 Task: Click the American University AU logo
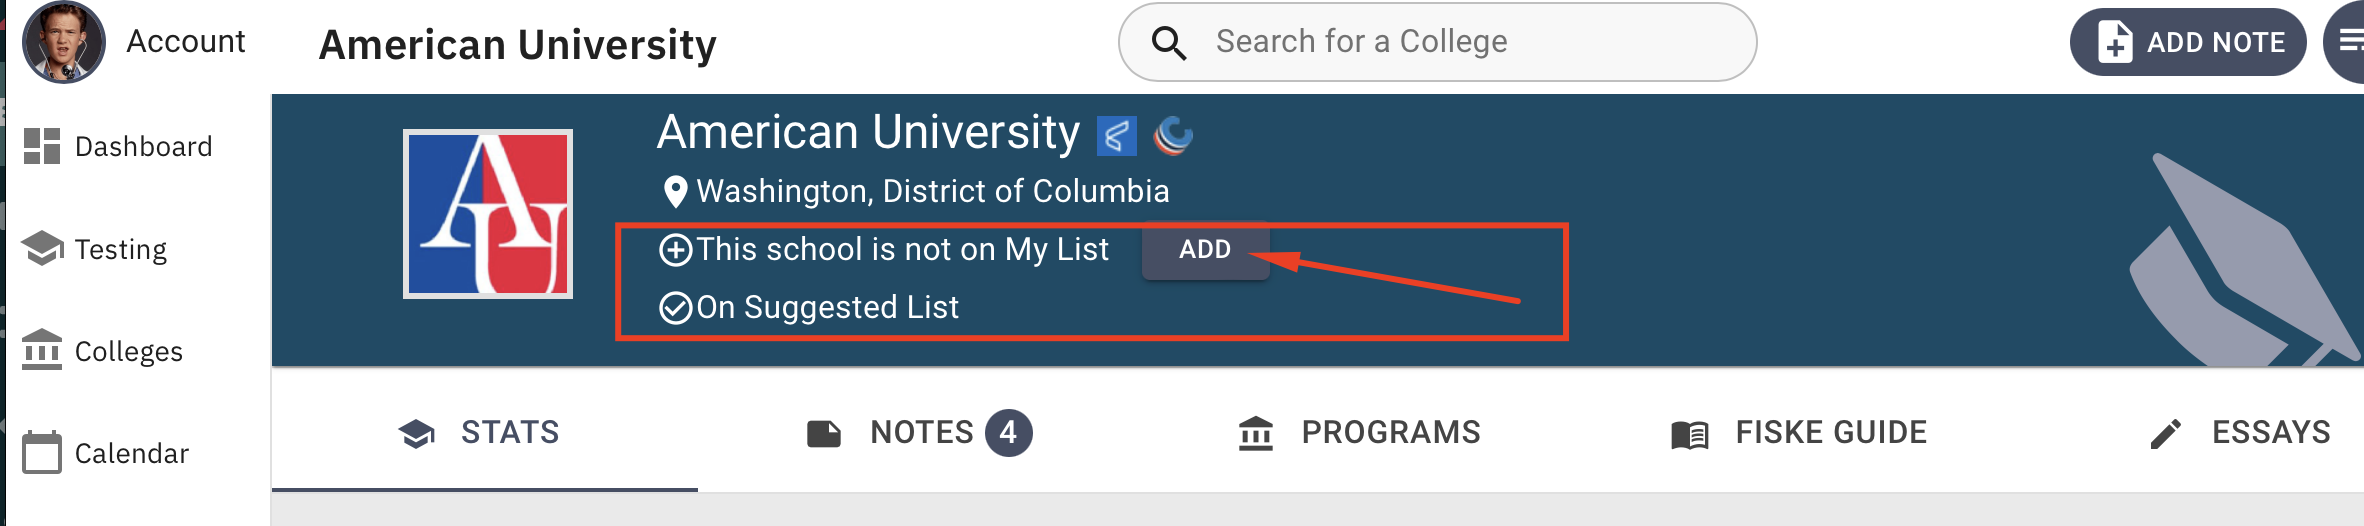point(488,214)
